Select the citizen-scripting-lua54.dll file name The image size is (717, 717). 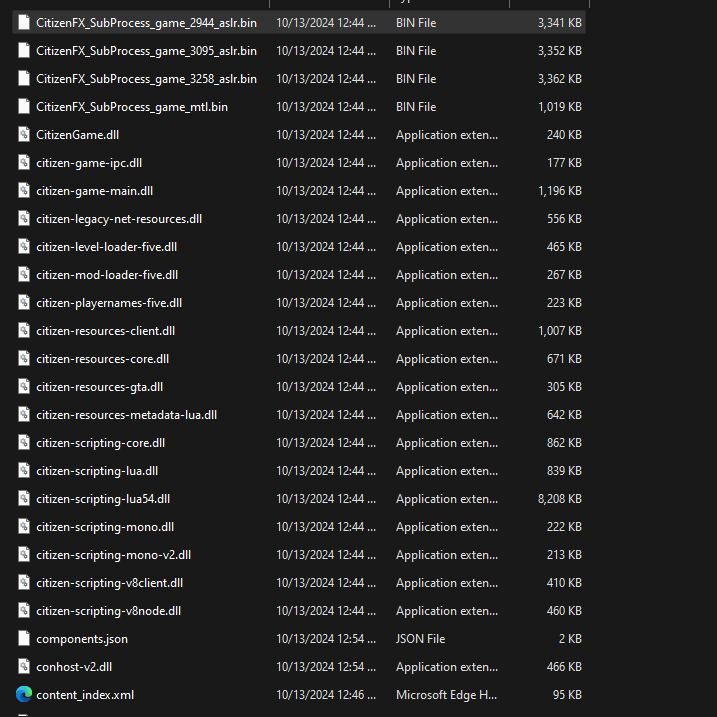click(x=103, y=499)
